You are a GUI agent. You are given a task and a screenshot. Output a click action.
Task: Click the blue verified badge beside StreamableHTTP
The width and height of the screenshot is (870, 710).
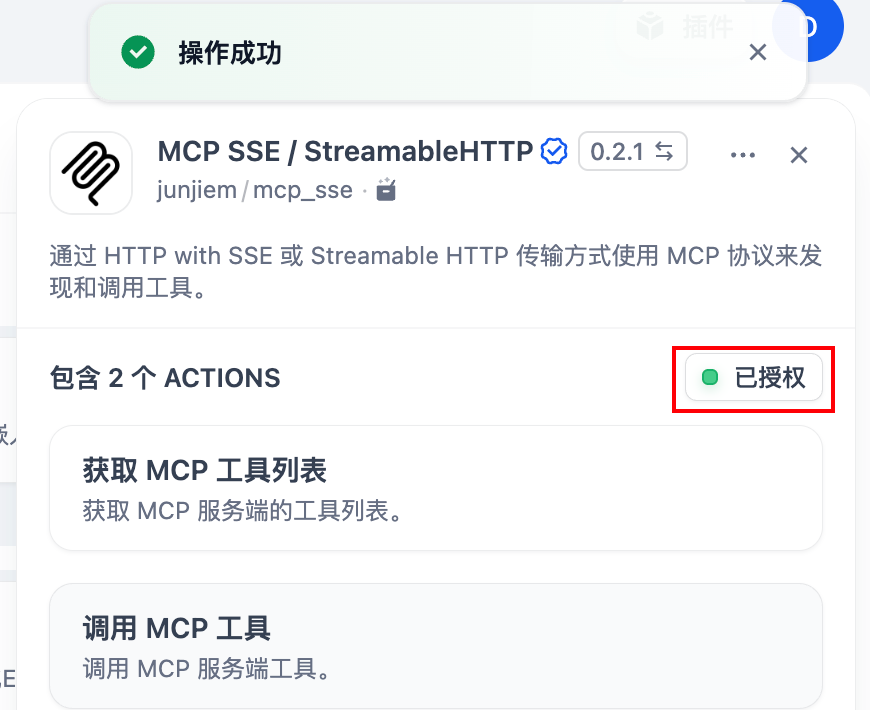click(x=554, y=151)
